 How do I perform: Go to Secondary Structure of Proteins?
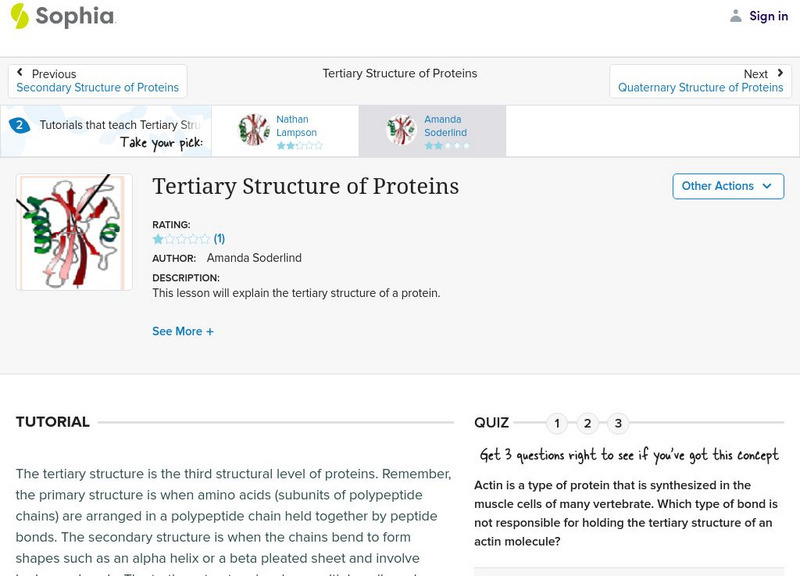pyautogui.click(x=98, y=88)
